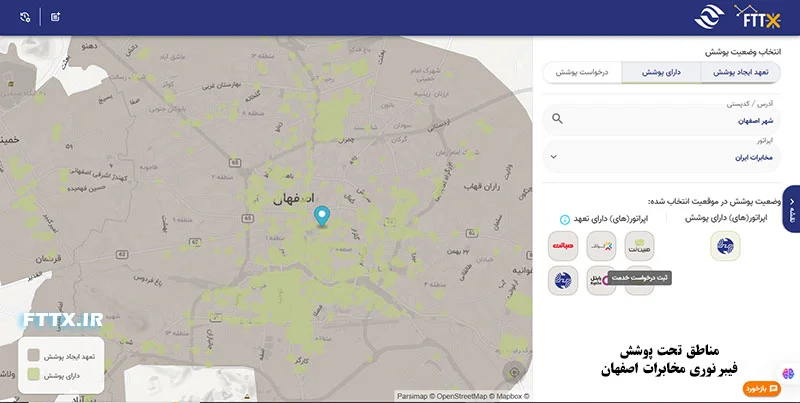Click the دهنو label on the map

pyautogui.click(x=89, y=46)
